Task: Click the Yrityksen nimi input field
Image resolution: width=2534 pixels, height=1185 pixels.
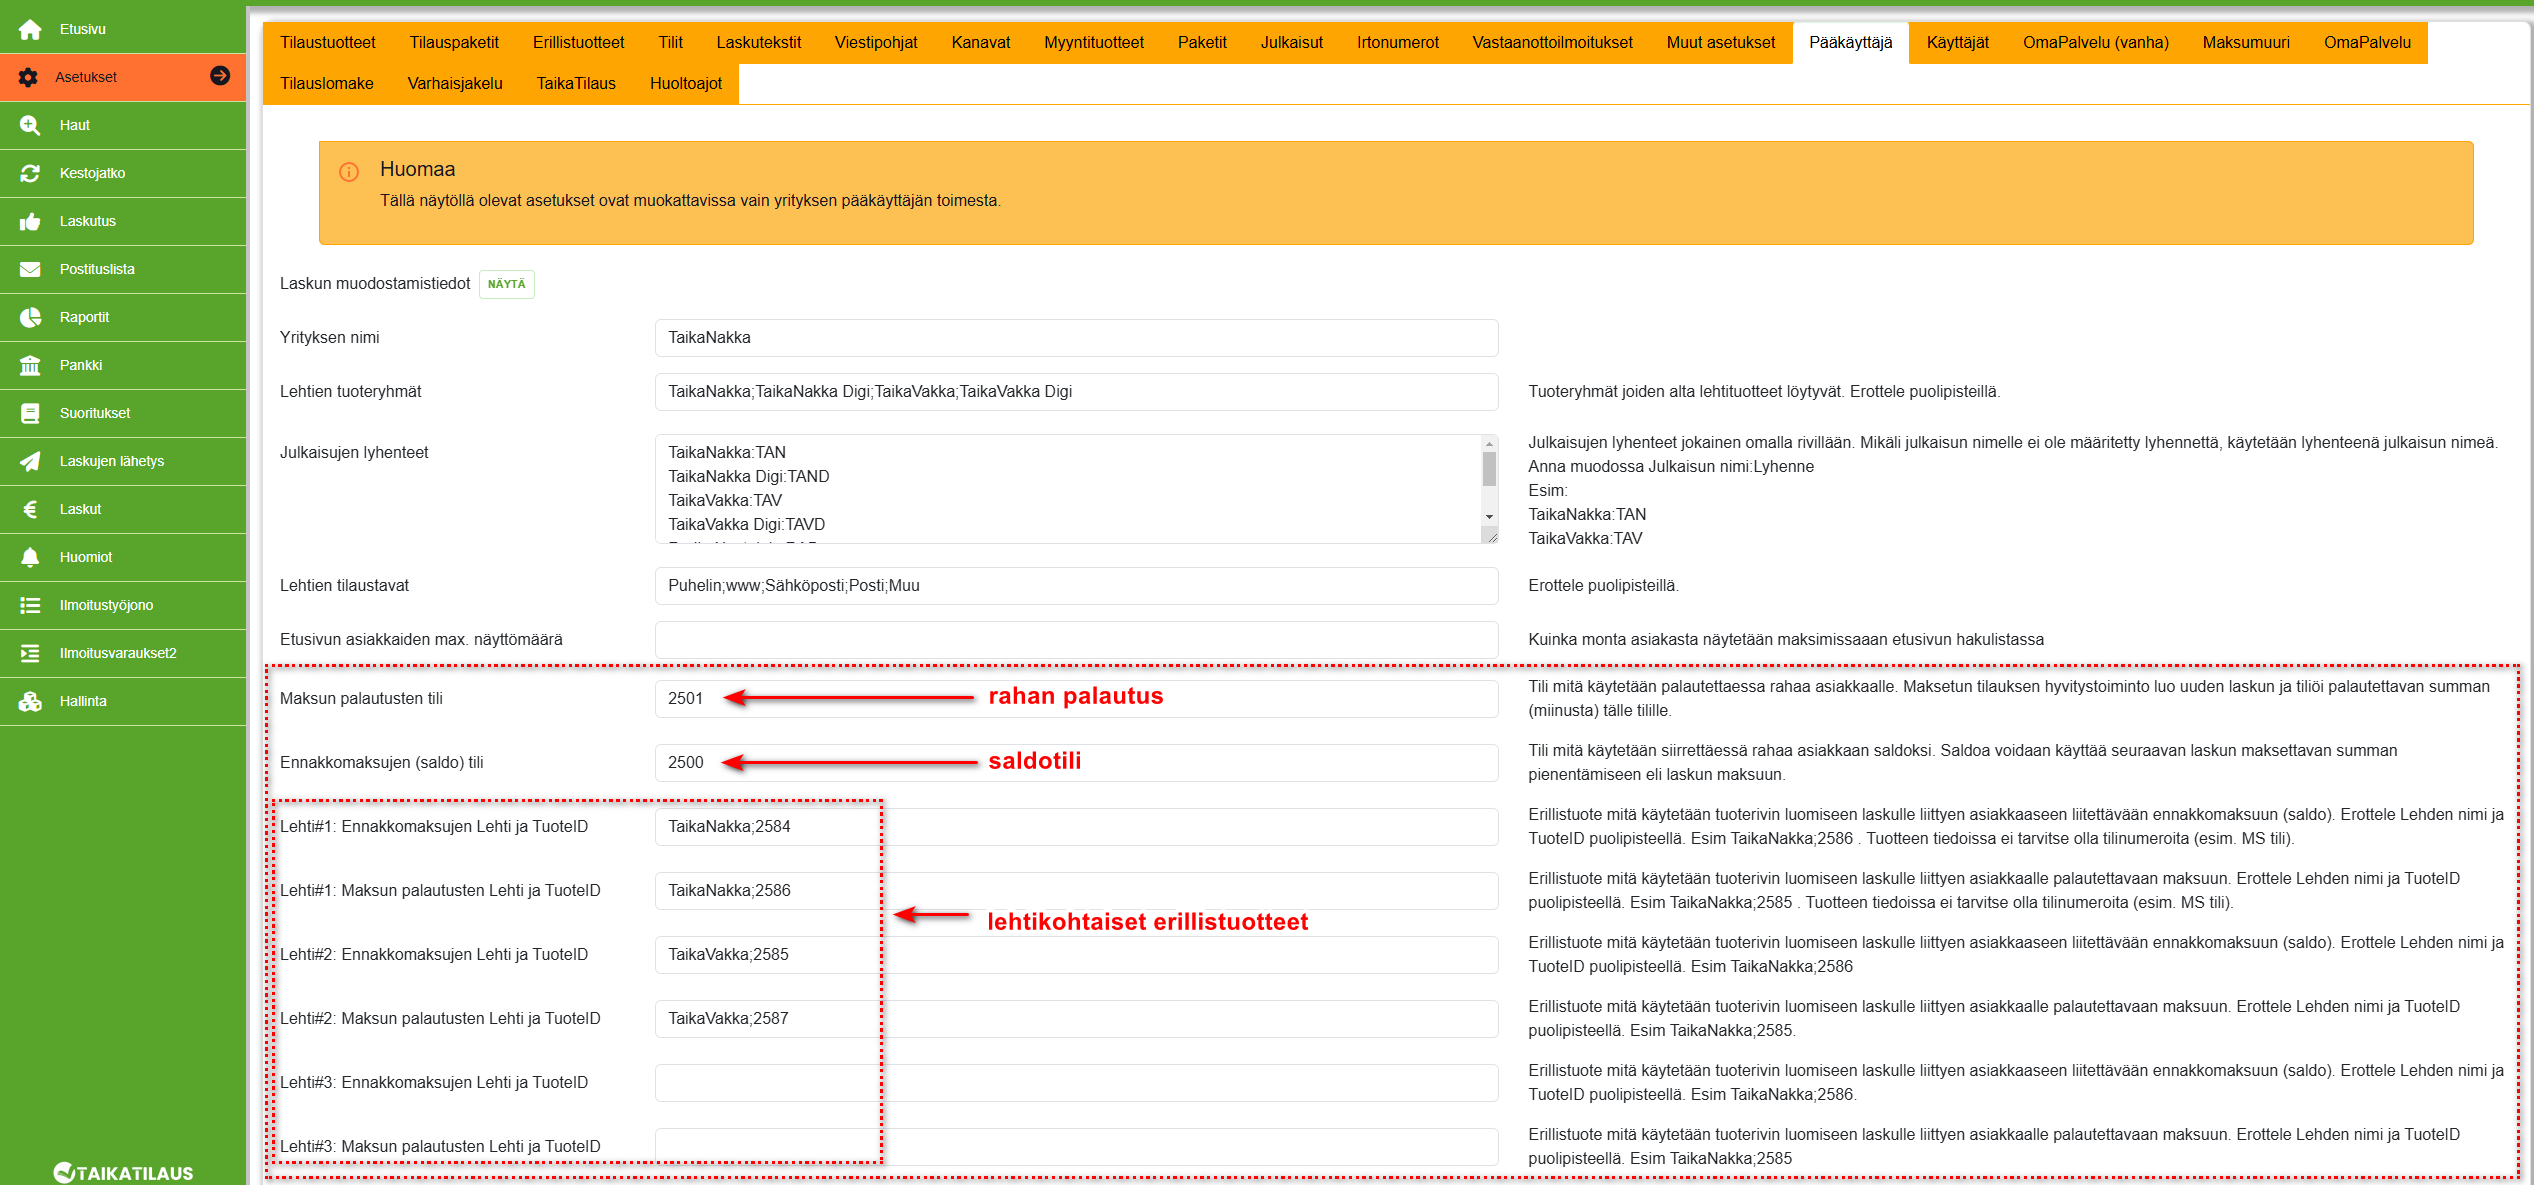Action: (x=1076, y=338)
